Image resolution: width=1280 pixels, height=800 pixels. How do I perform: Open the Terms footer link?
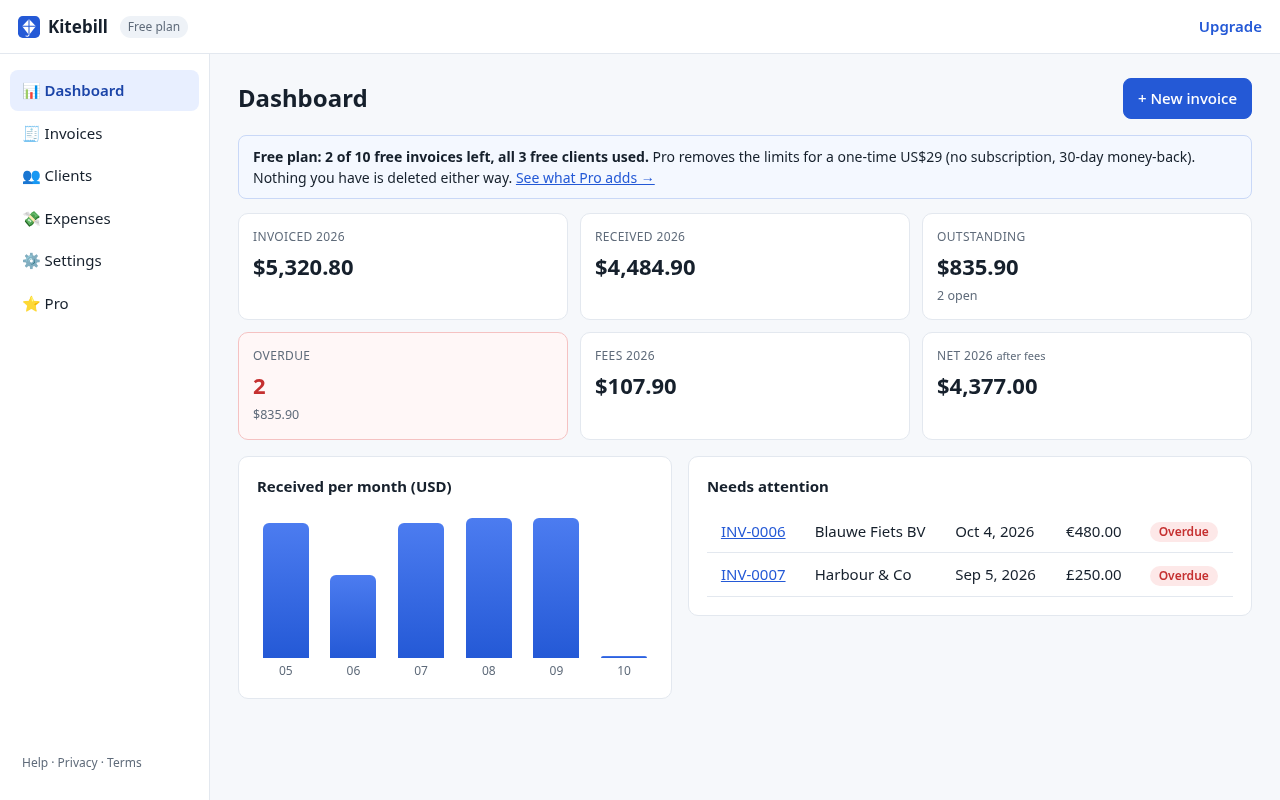click(124, 763)
